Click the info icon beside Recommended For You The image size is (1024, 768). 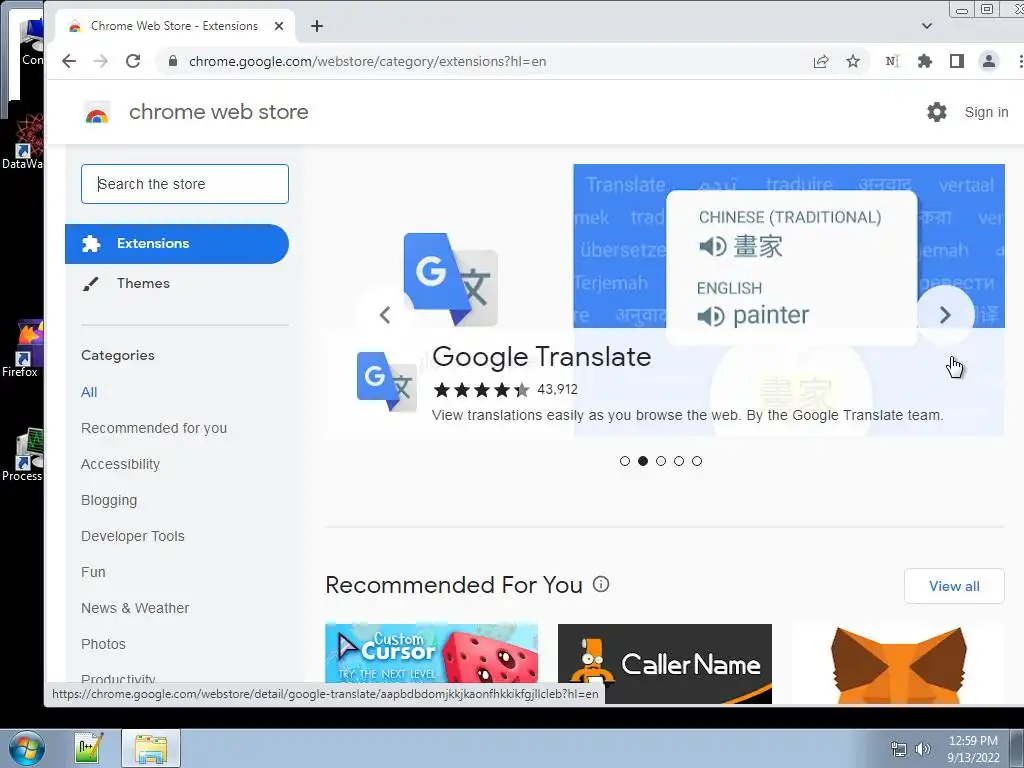(x=601, y=584)
